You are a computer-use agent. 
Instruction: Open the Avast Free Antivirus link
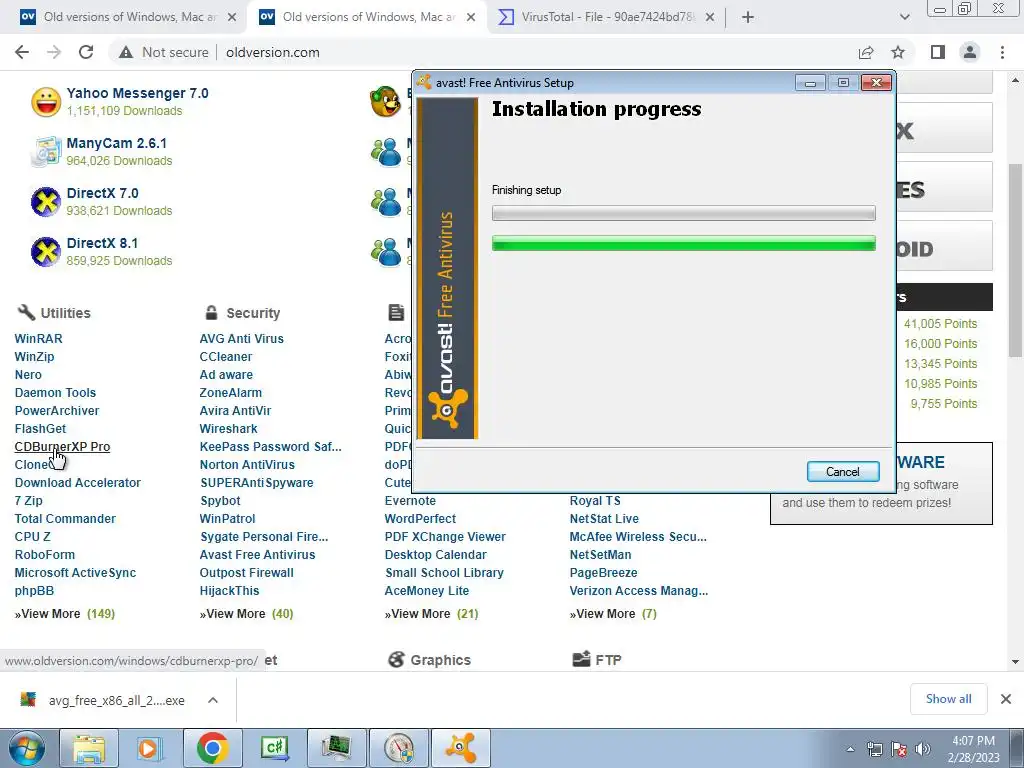pos(257,554)
